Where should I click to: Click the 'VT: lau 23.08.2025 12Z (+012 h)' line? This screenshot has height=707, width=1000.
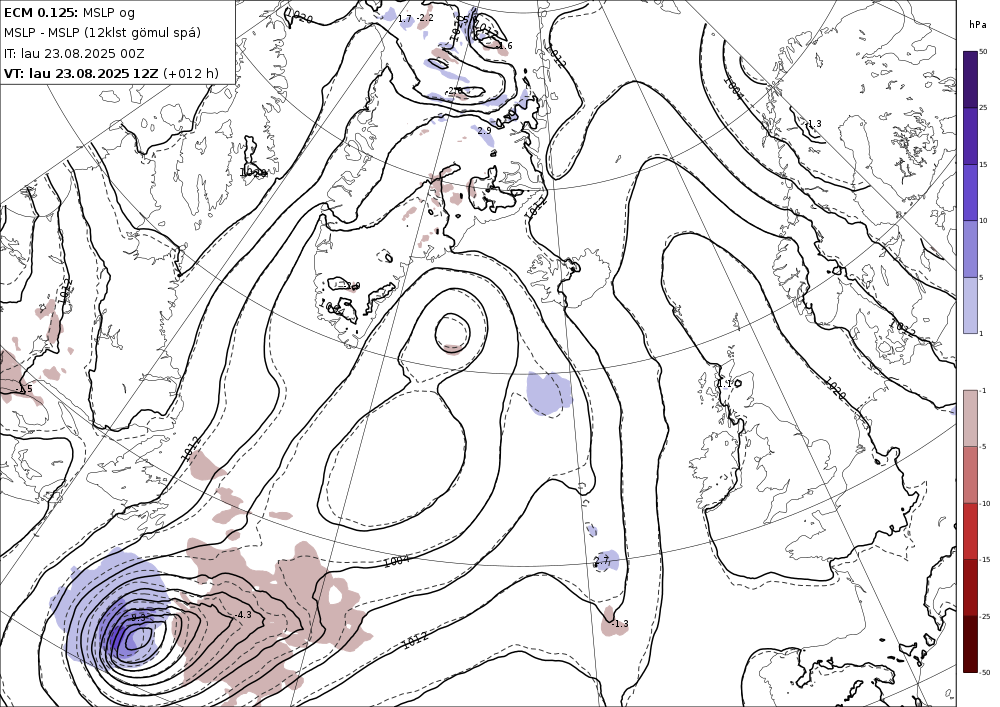(x=111, y=73)
